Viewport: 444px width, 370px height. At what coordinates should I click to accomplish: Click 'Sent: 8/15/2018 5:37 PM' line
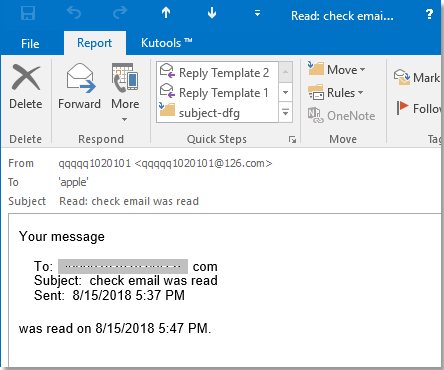109,295
